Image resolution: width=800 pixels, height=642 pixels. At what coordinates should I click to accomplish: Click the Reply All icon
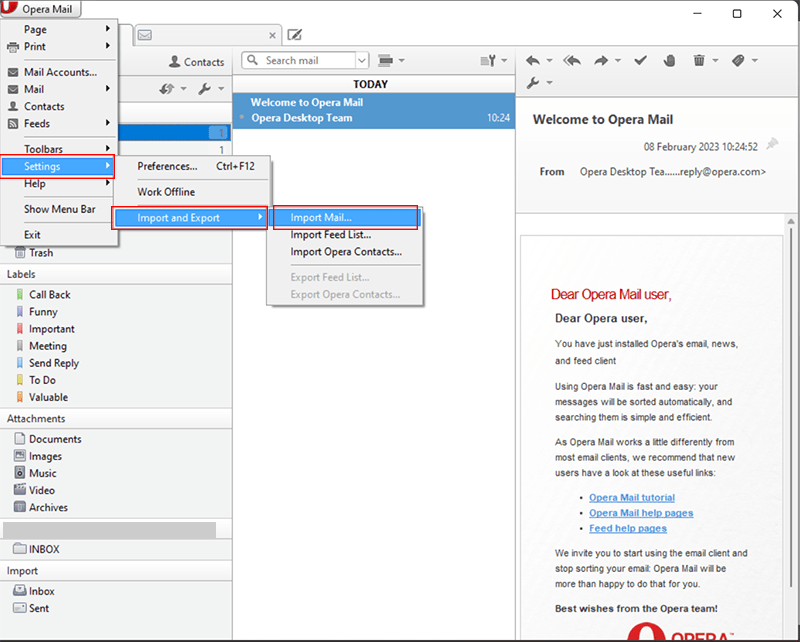[571, 60]
